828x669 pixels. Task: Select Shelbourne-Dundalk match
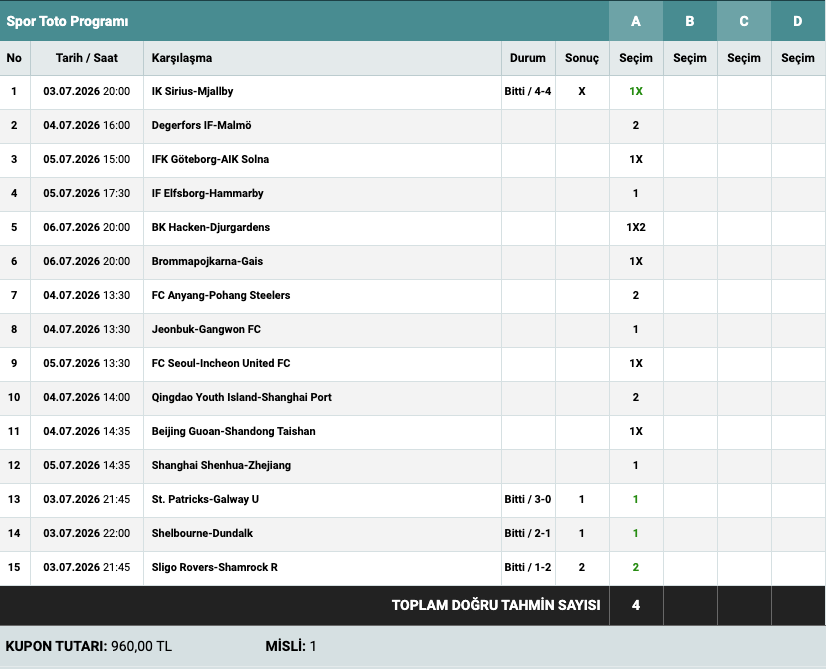[x=202, y=533]
